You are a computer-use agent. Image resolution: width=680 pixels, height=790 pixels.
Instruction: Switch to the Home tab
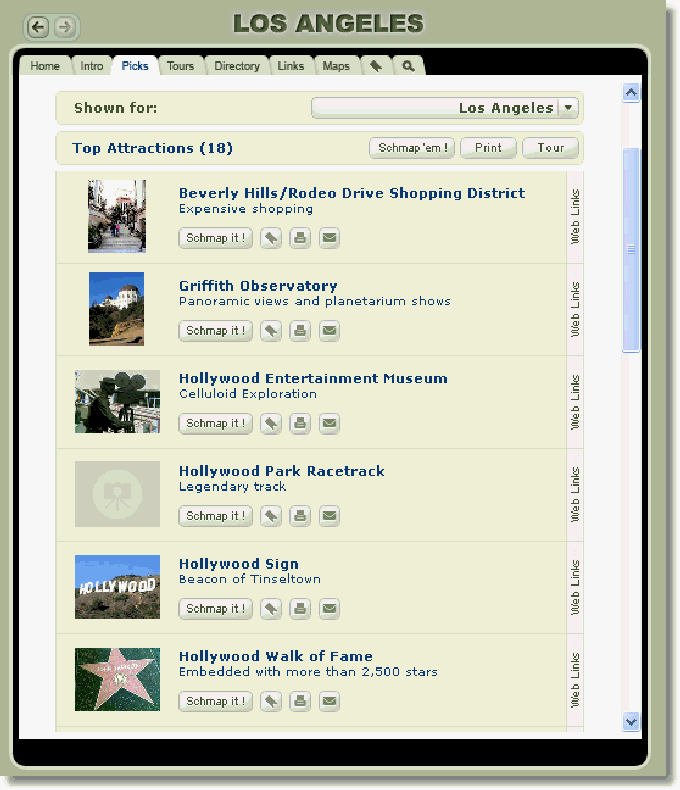[x=45, y=66]
